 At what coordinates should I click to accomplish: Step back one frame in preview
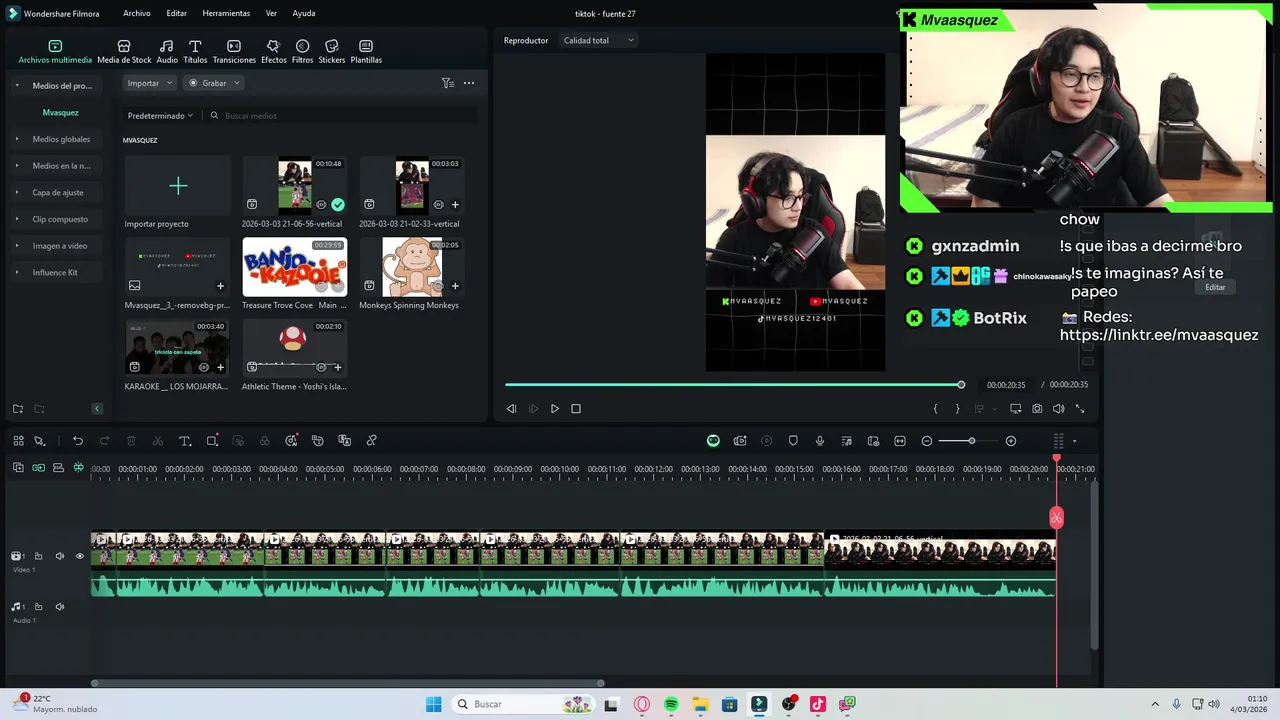(511, 409)
